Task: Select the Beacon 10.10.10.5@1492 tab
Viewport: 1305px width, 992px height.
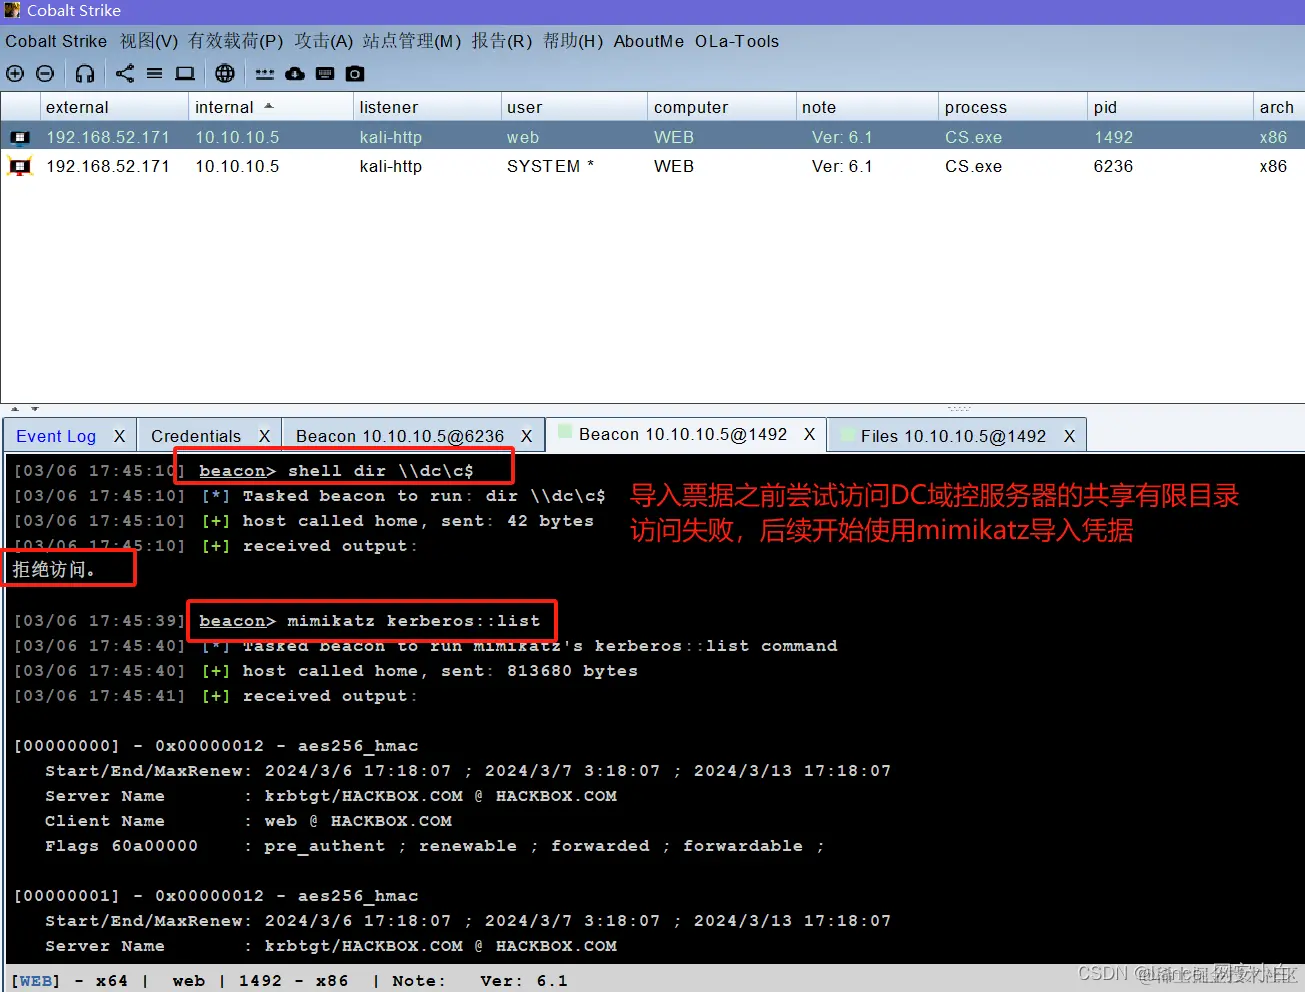Action: pyautogui.click(x=683, y=434)
